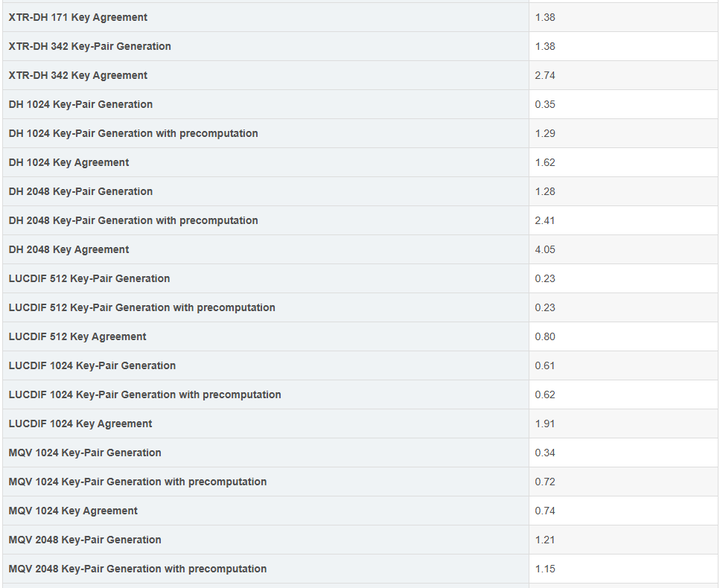The height and width of the screenshot is (588, 720).
Task: Select DH 1024 Key-Pair Generation with precomputation
Action: pyautogui.click(x=133, y=133)
